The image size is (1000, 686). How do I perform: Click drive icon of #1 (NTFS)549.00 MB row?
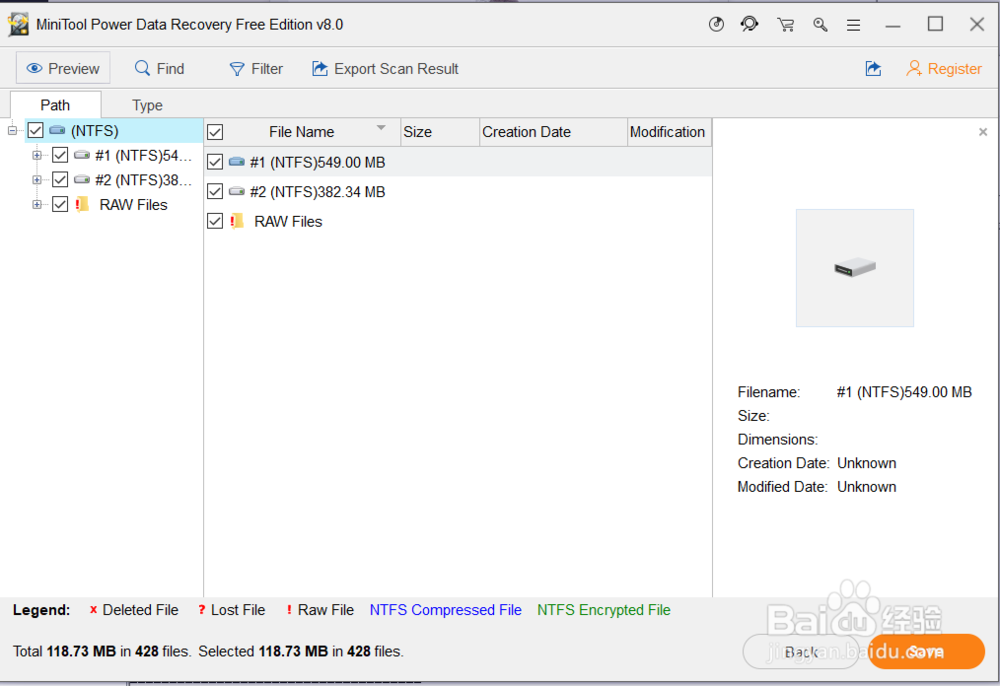click(237, 162)
